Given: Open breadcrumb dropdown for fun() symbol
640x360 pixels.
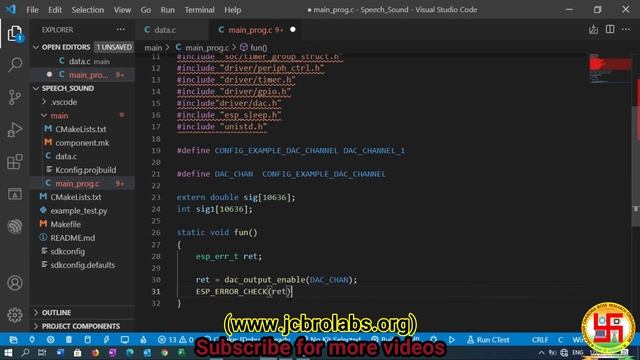Looking at the screenshot, I should [253, 48].
